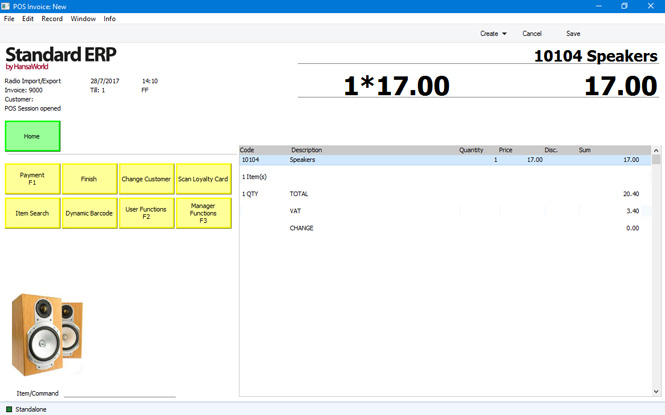Click the Save button
Image resolution: width=665 pixels, height=415 pixels.
(x=573, y=33)
